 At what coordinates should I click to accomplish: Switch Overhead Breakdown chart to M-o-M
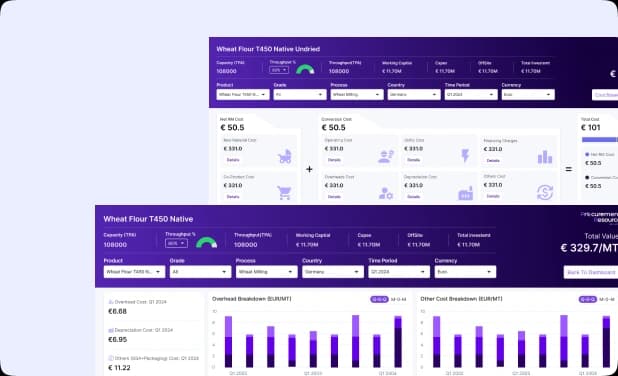[x=398, y=300]
